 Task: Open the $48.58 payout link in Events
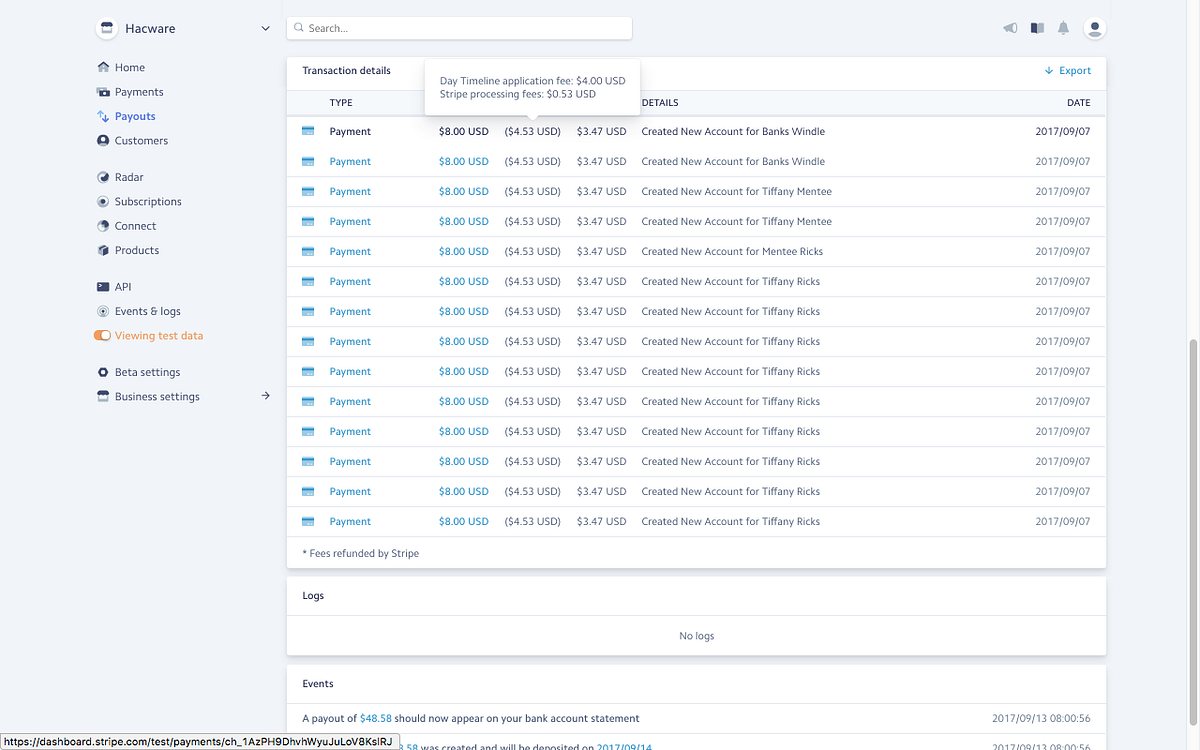point(375,718)
